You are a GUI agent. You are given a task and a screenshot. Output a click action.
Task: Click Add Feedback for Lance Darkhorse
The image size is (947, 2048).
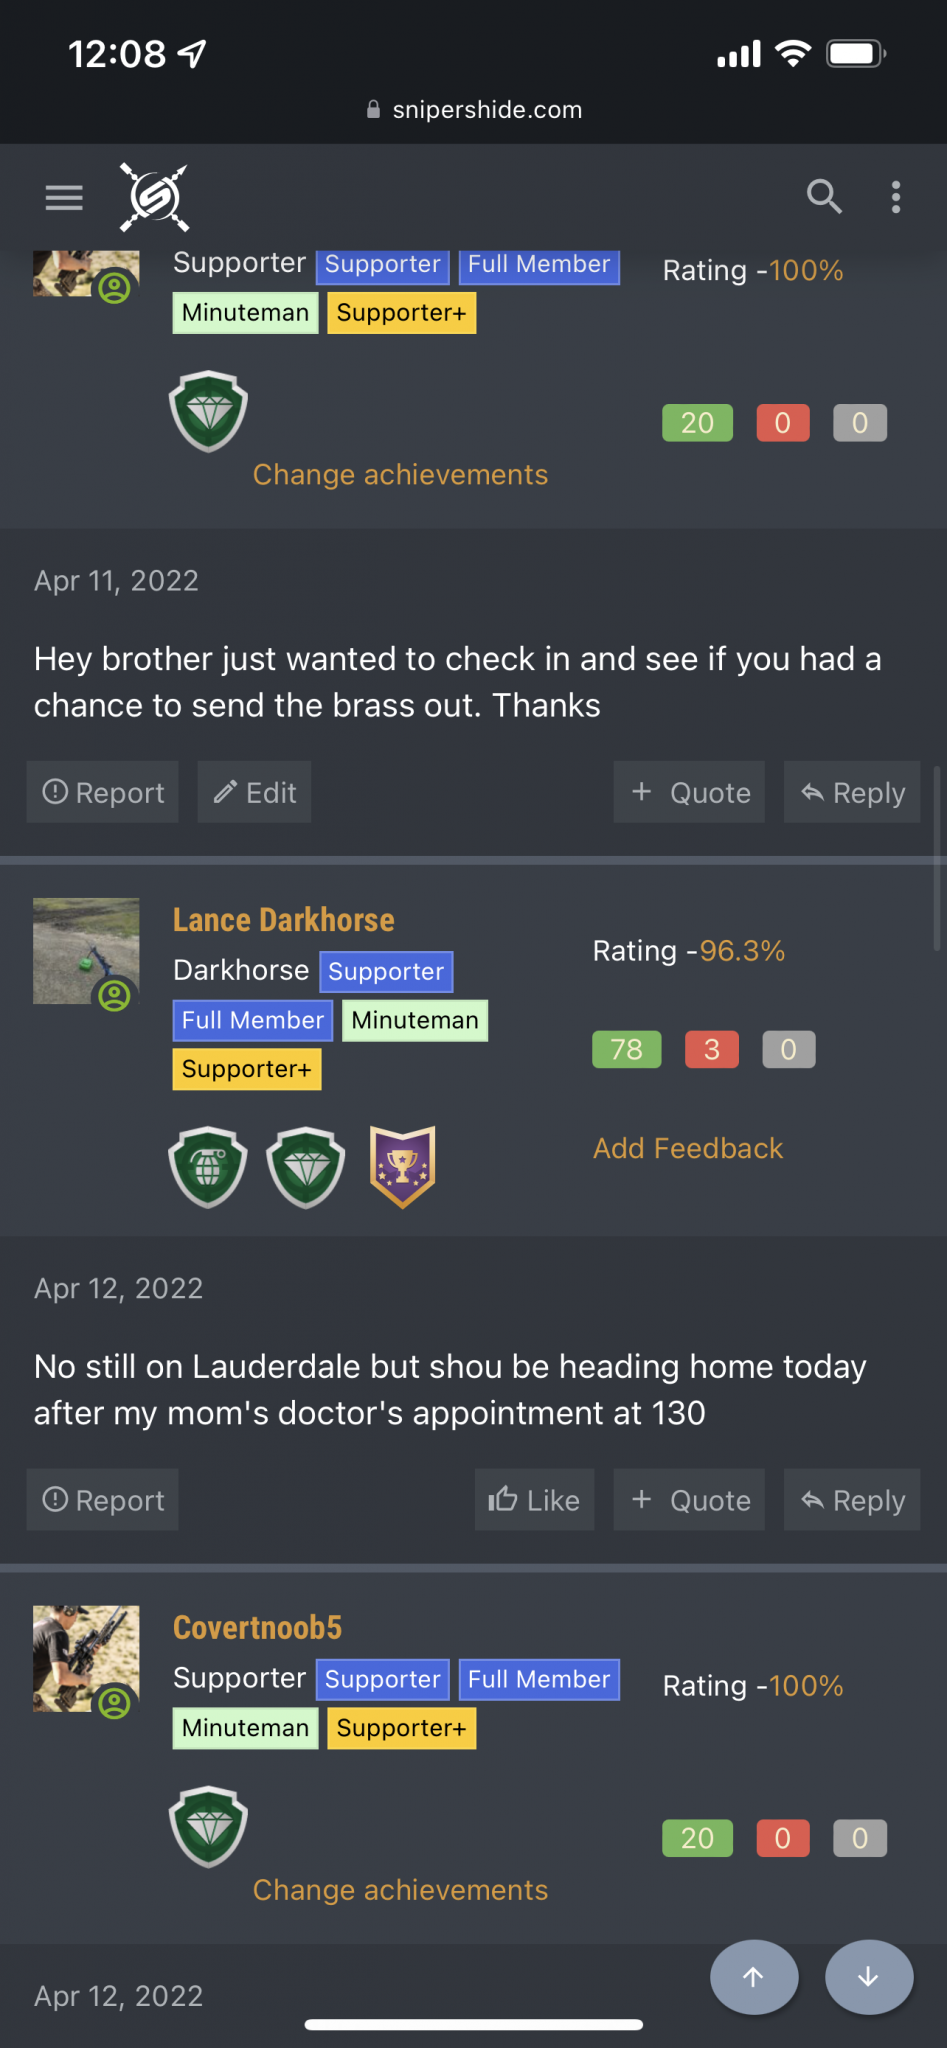tap(688, 1148)
